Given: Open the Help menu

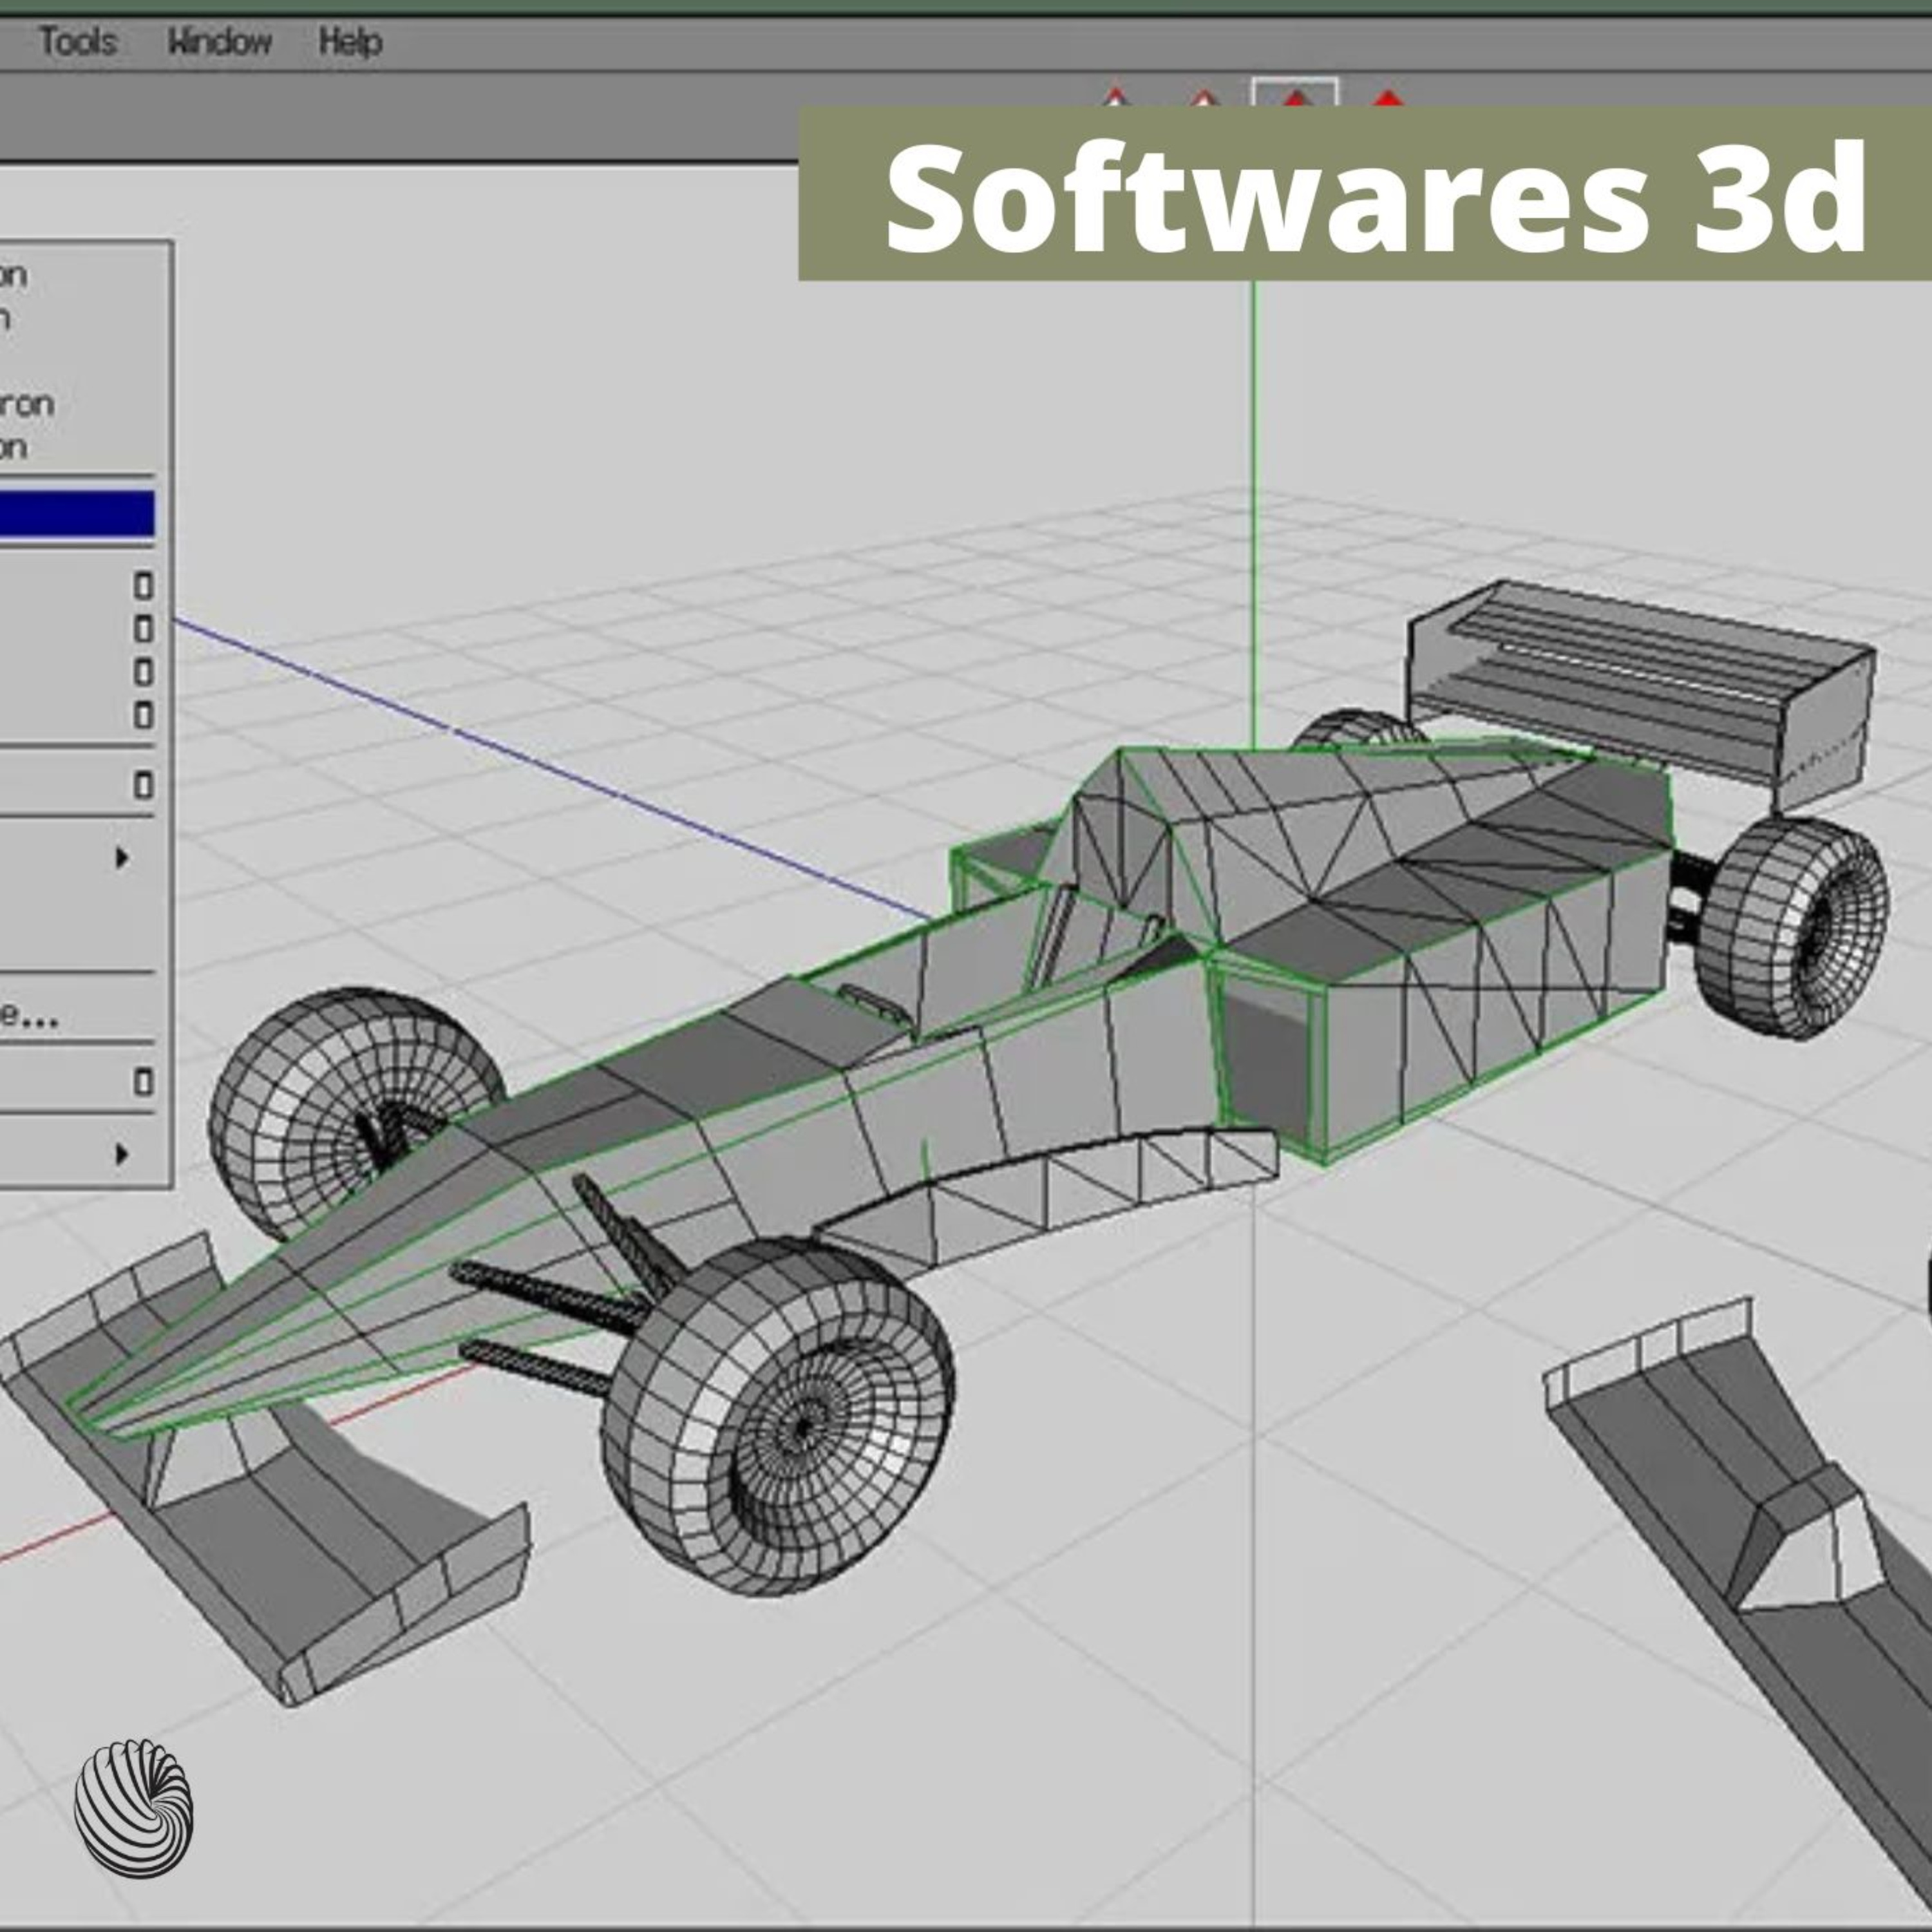Looking at the screenshot, I should tap(350, 42).
